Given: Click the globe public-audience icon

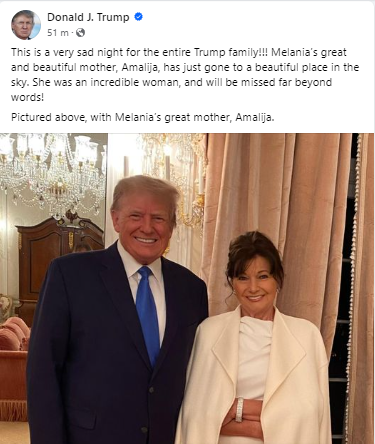Looking at the screenshot, I should [x=80, y=33].
